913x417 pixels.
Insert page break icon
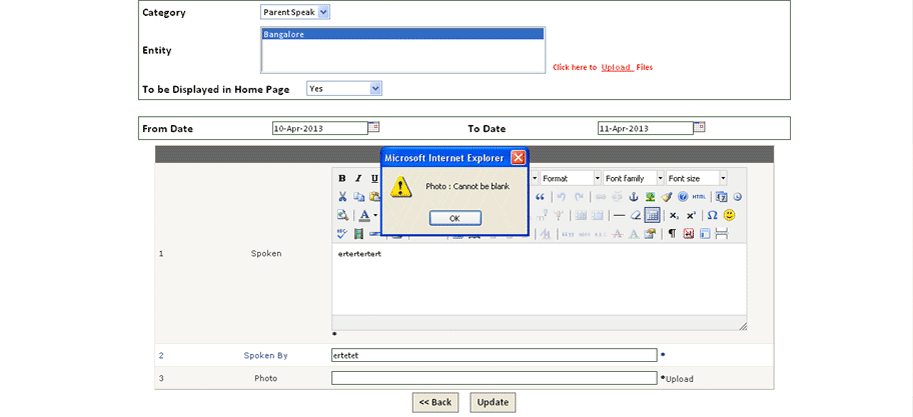(x=721, y=234)
